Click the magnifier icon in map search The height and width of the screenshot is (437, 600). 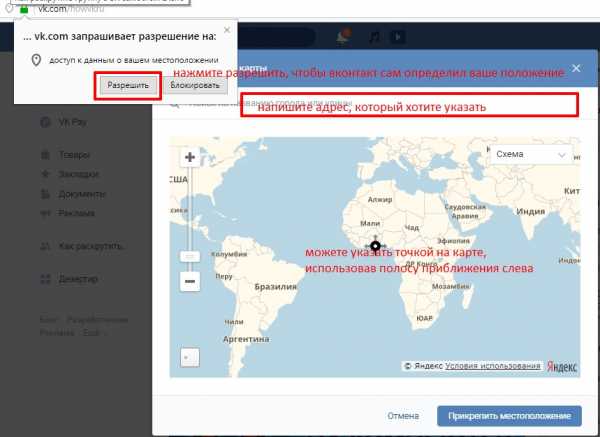[x=174, y=103]
